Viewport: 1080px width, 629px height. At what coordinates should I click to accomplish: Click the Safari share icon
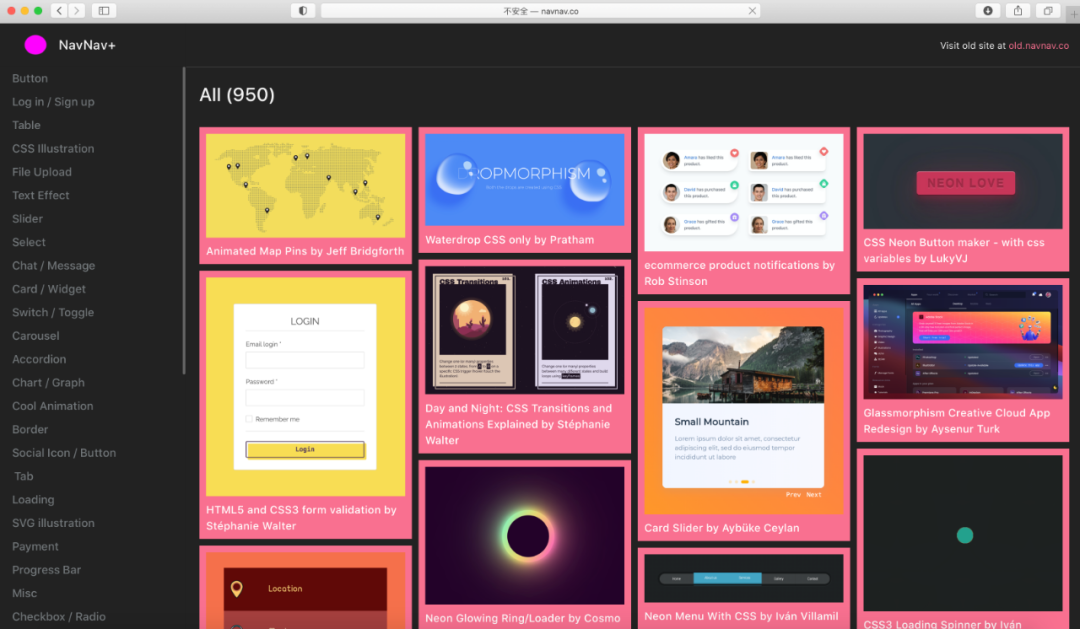[x=1018, y=11]
